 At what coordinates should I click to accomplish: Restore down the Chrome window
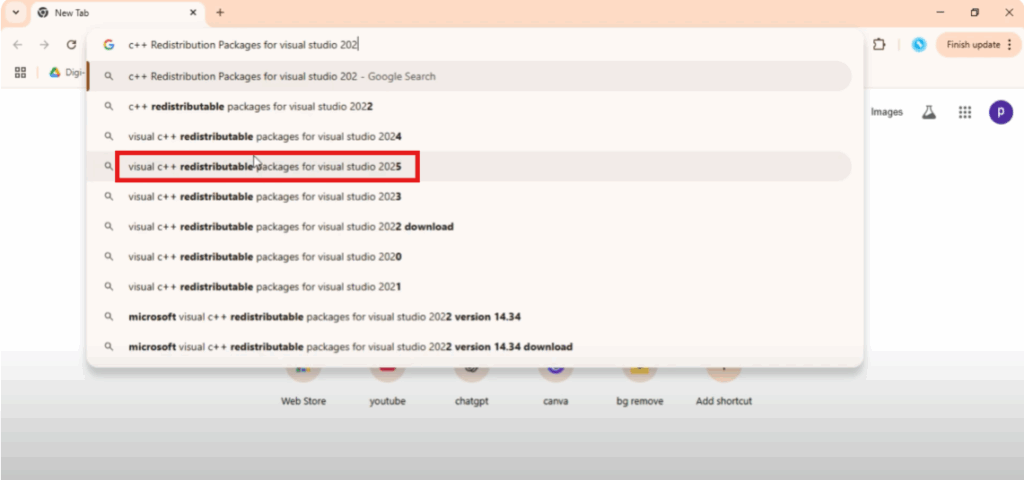974,12
